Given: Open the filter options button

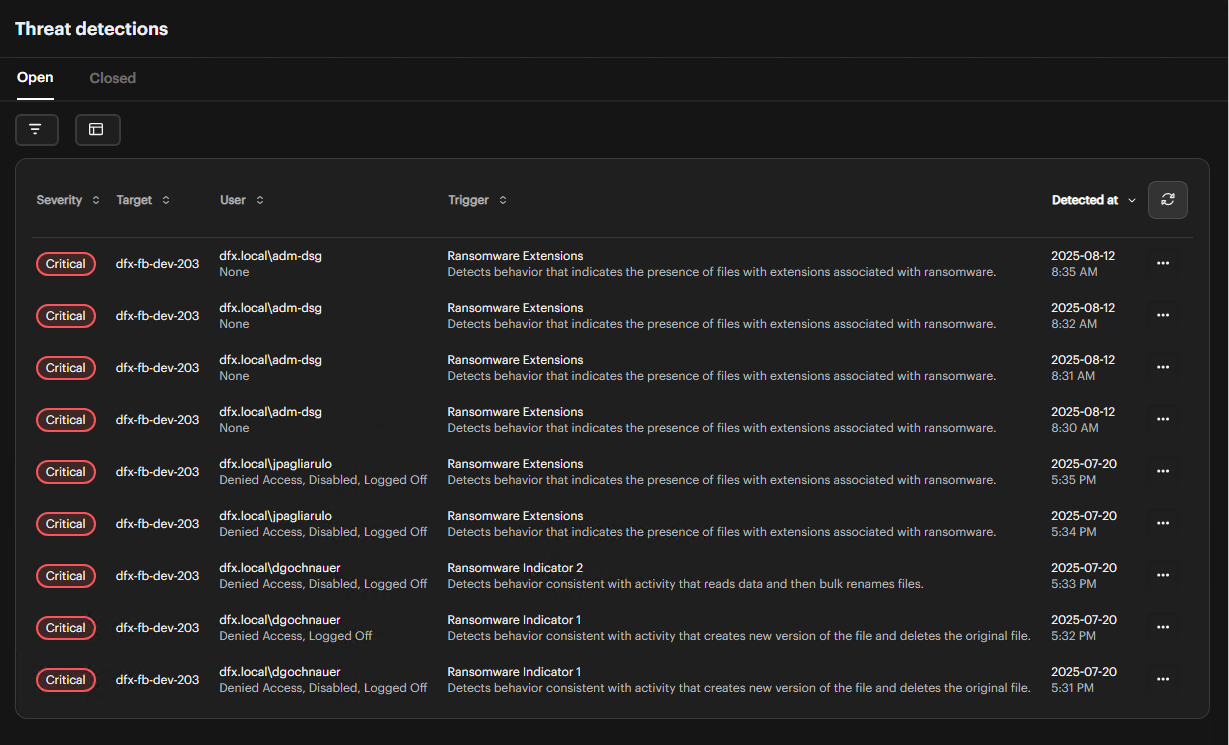Looking at the screenshot, I should 37,130.
